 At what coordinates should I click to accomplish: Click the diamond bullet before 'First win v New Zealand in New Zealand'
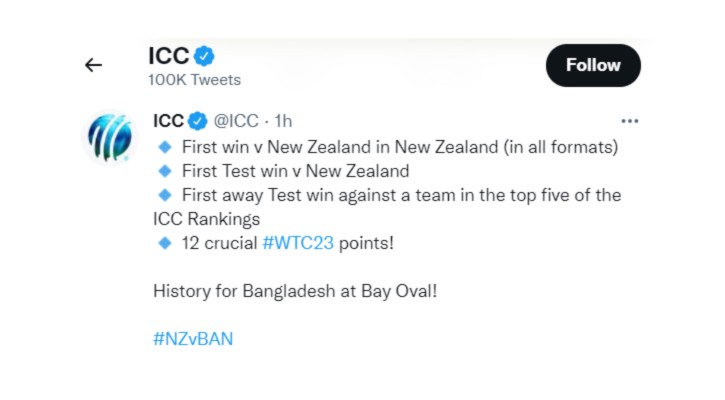point(165,148)
